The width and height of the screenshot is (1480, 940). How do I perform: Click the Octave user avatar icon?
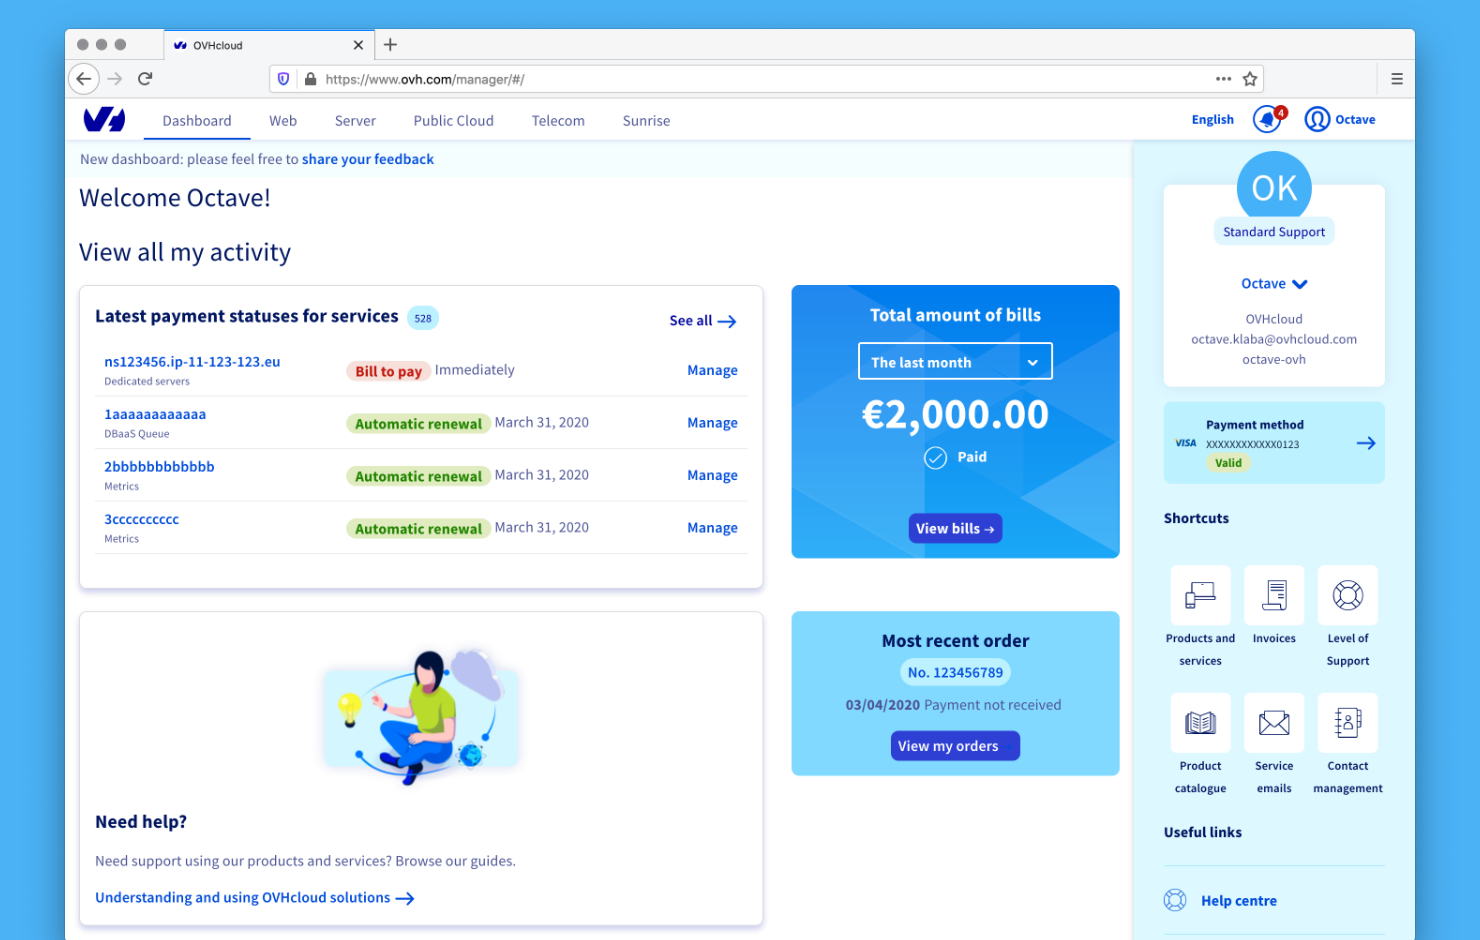(1317, 119)
